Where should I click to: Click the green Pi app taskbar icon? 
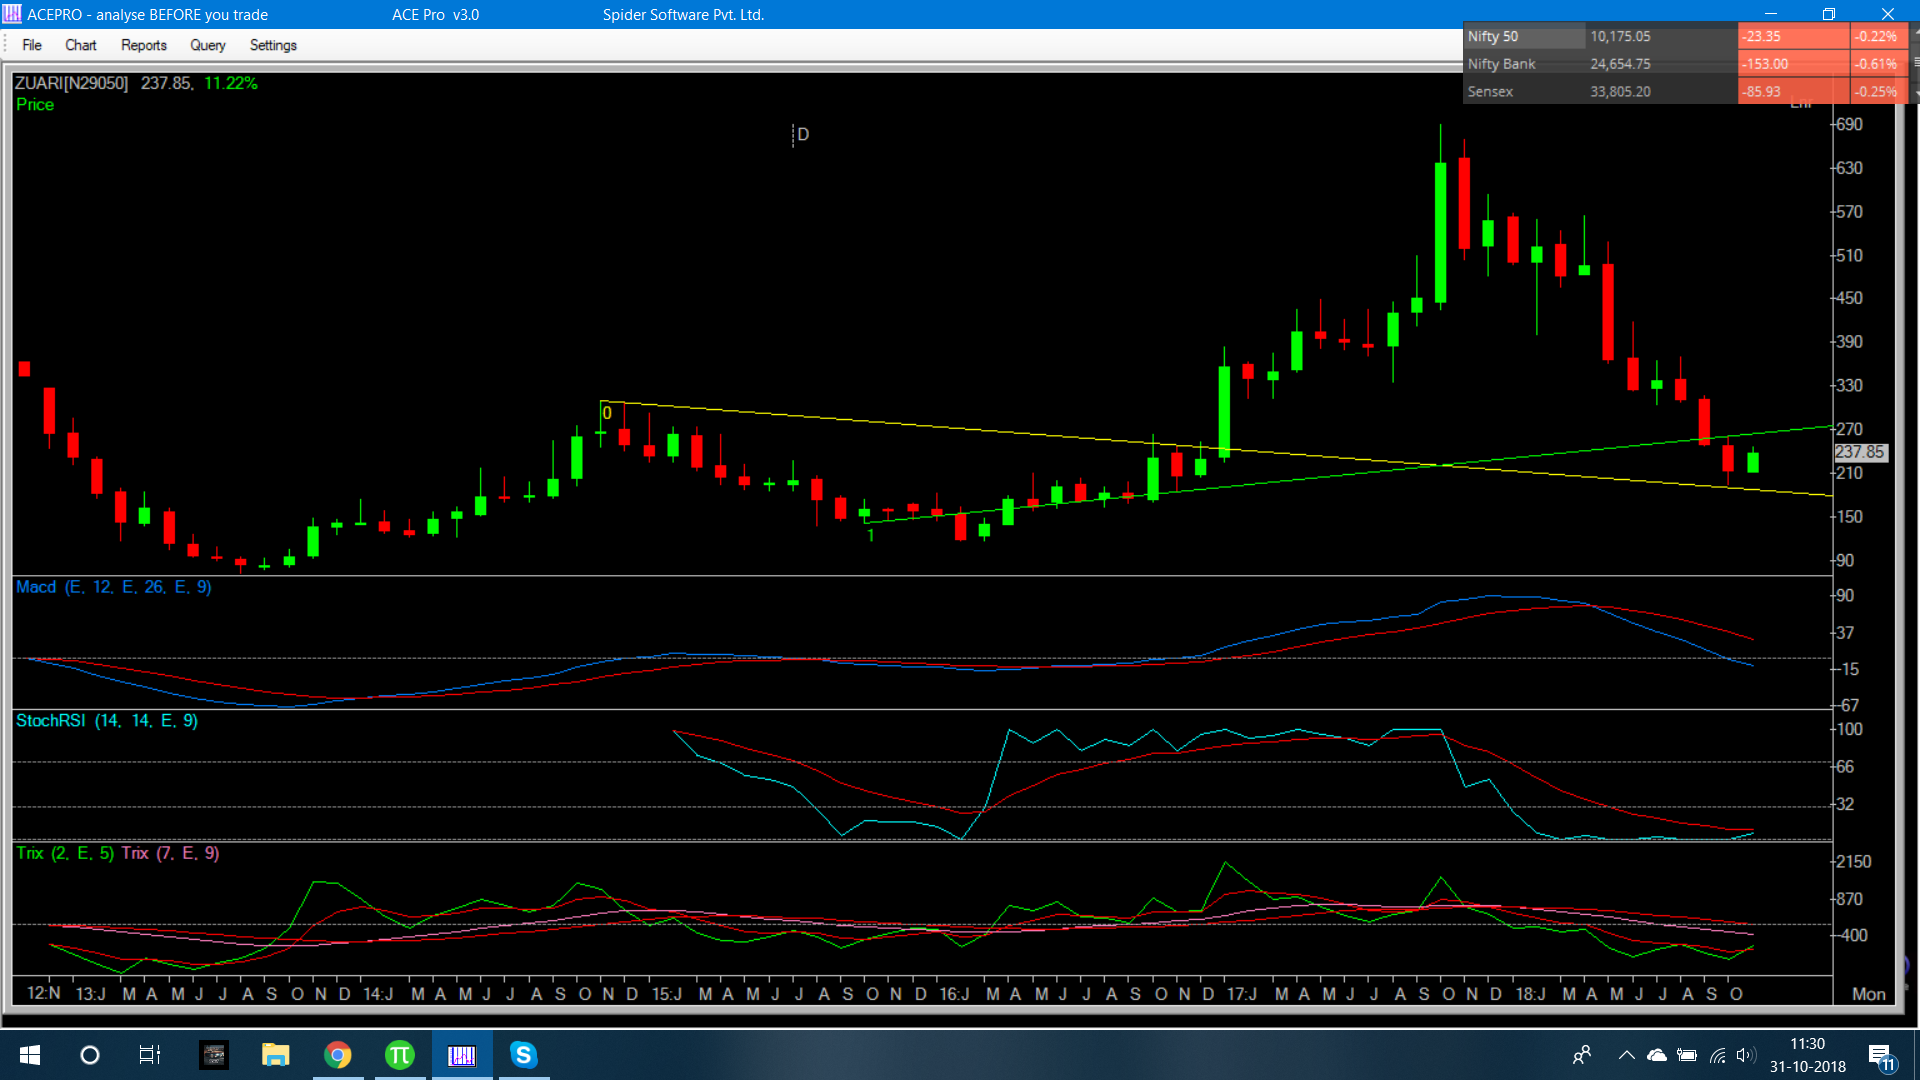399,1055
